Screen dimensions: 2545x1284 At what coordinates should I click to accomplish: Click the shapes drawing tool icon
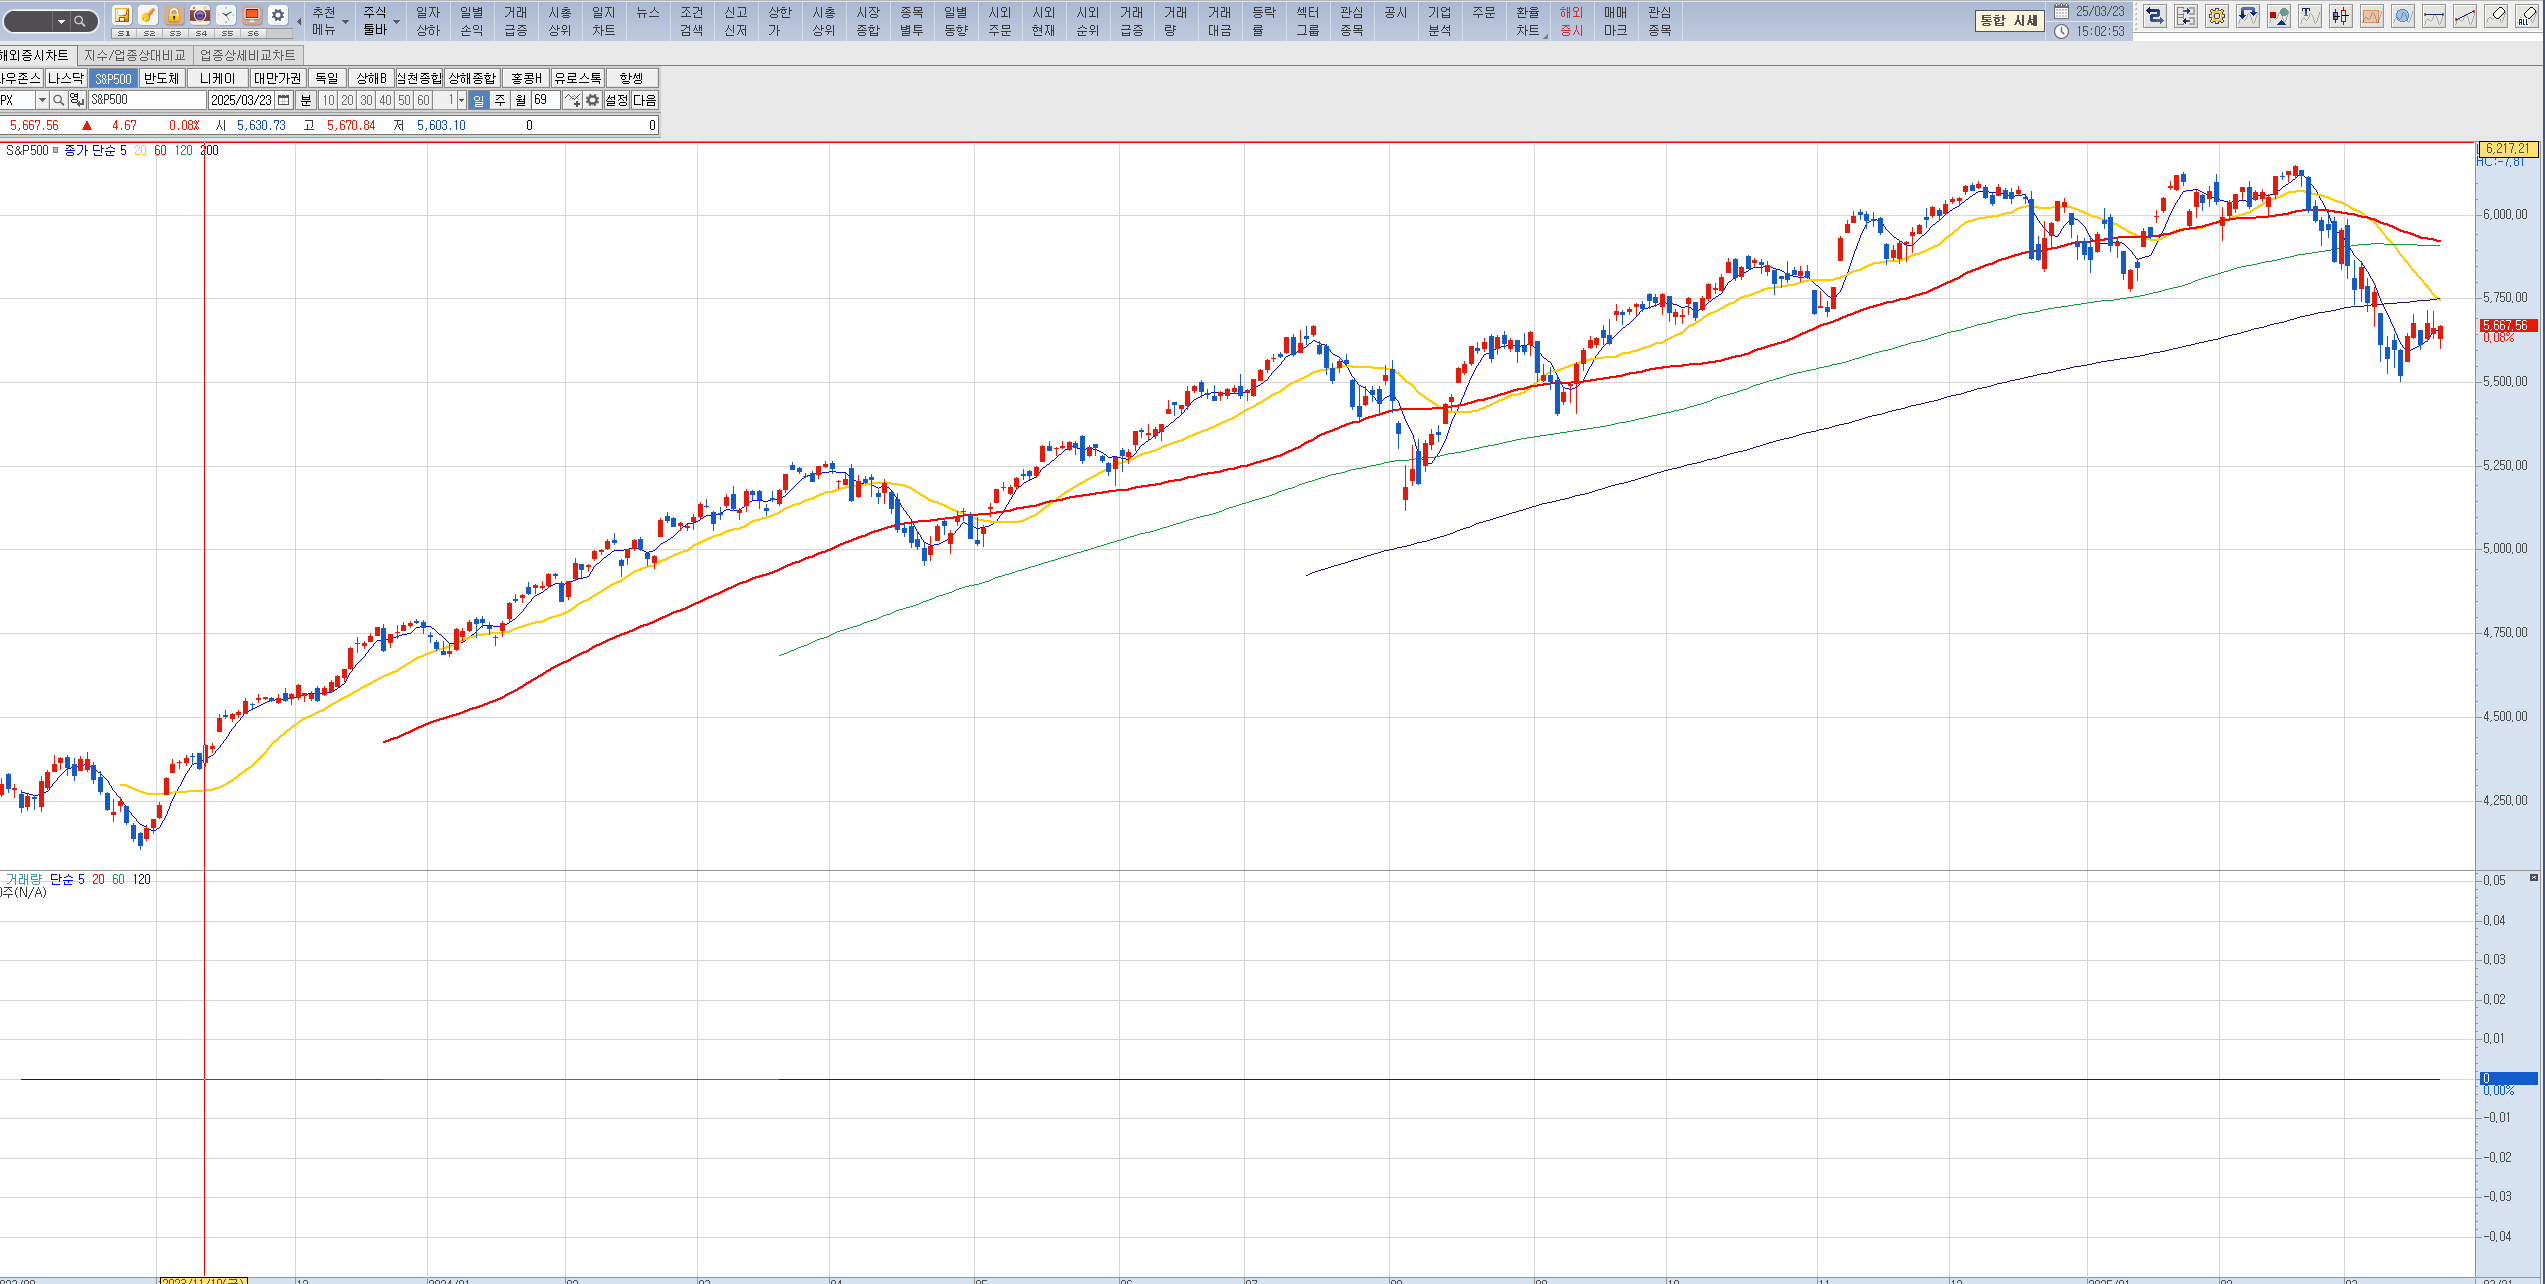tap(2278, 16)
